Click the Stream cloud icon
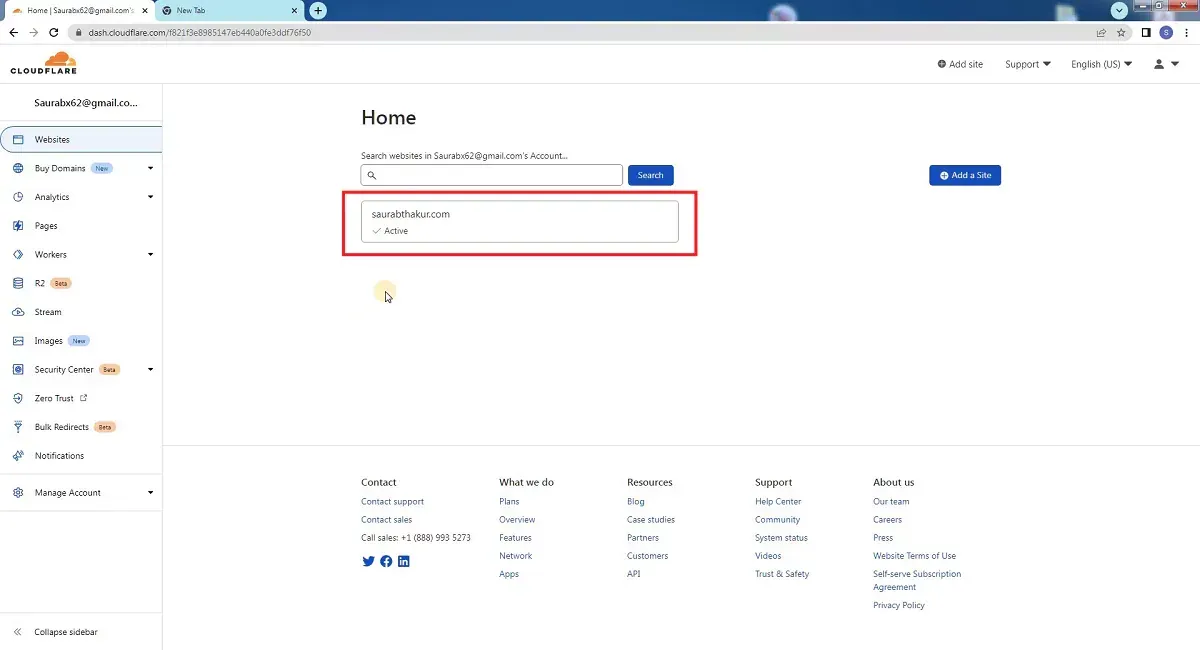 (18, 312)
